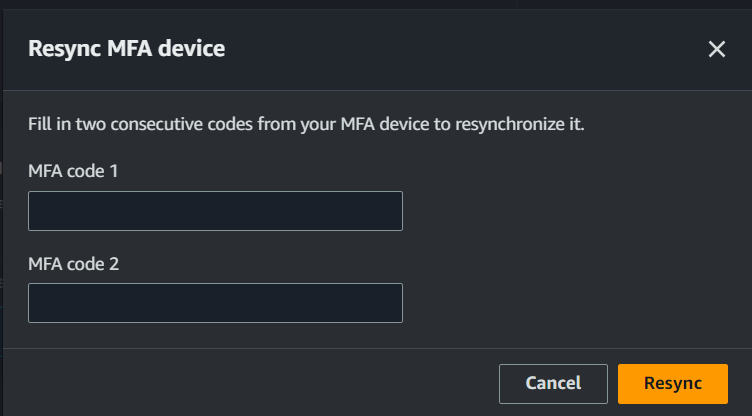
Task: Click the X in the dialog header
Action: [x=716, y=49]
